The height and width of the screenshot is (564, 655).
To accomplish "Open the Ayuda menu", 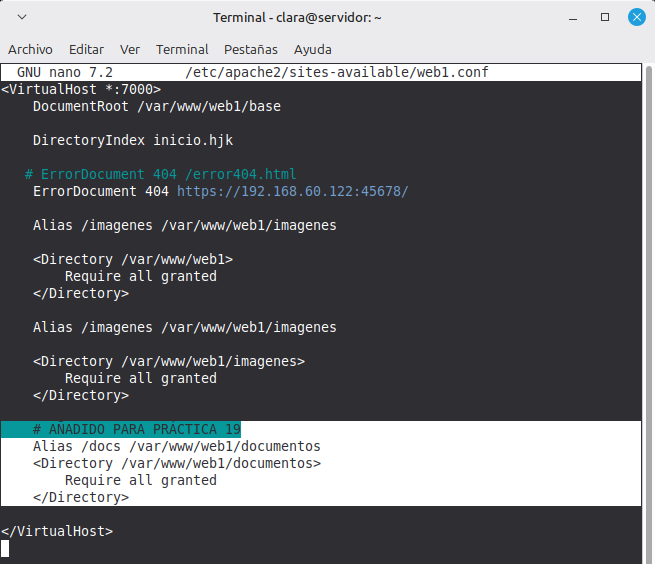I will (313, 49).
